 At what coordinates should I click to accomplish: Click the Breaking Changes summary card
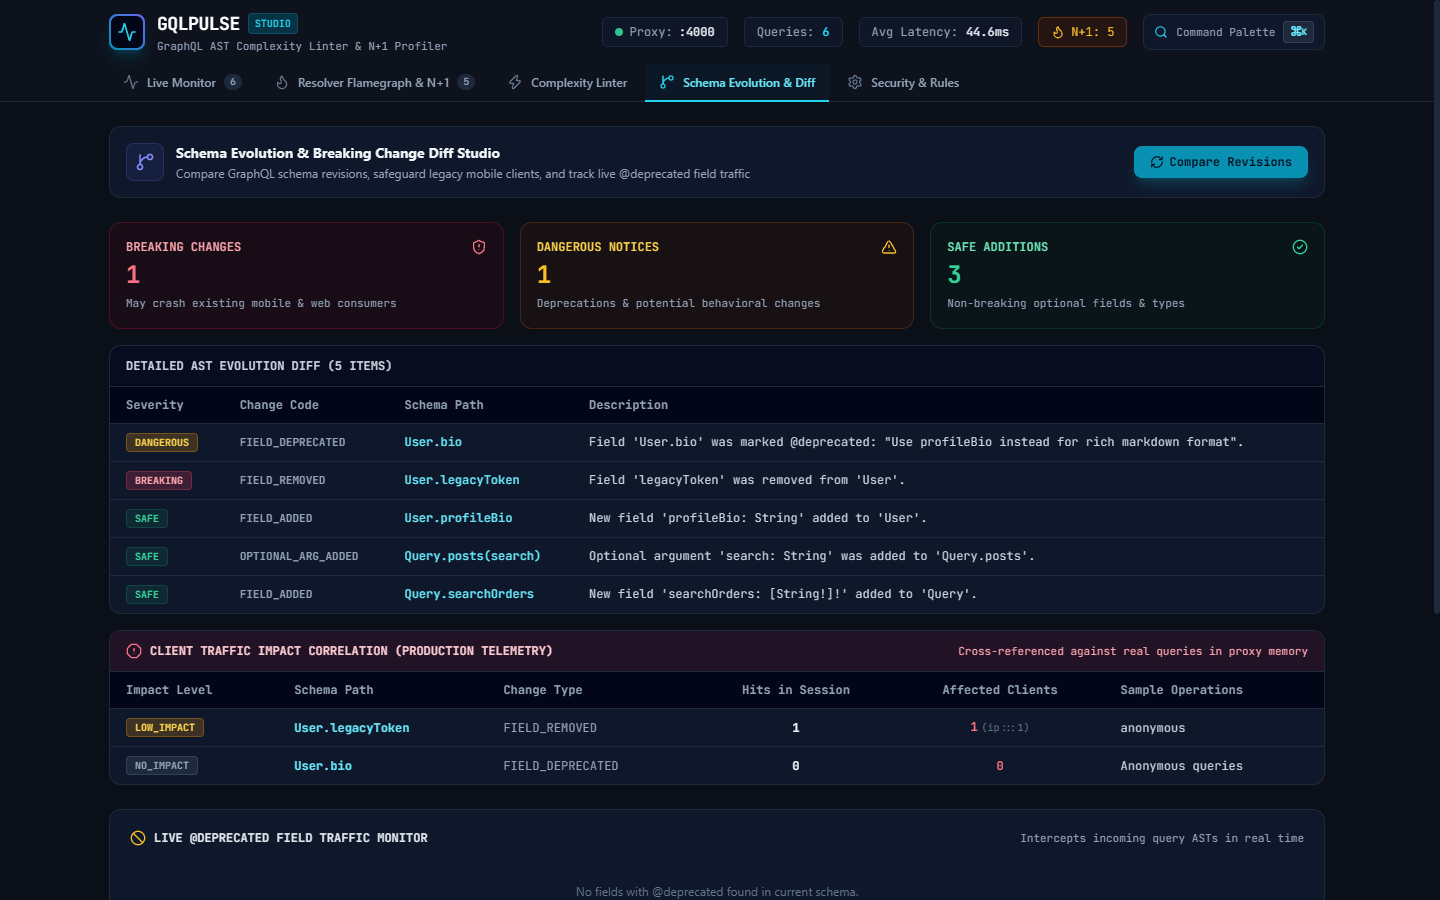click(x=306, y=275)
